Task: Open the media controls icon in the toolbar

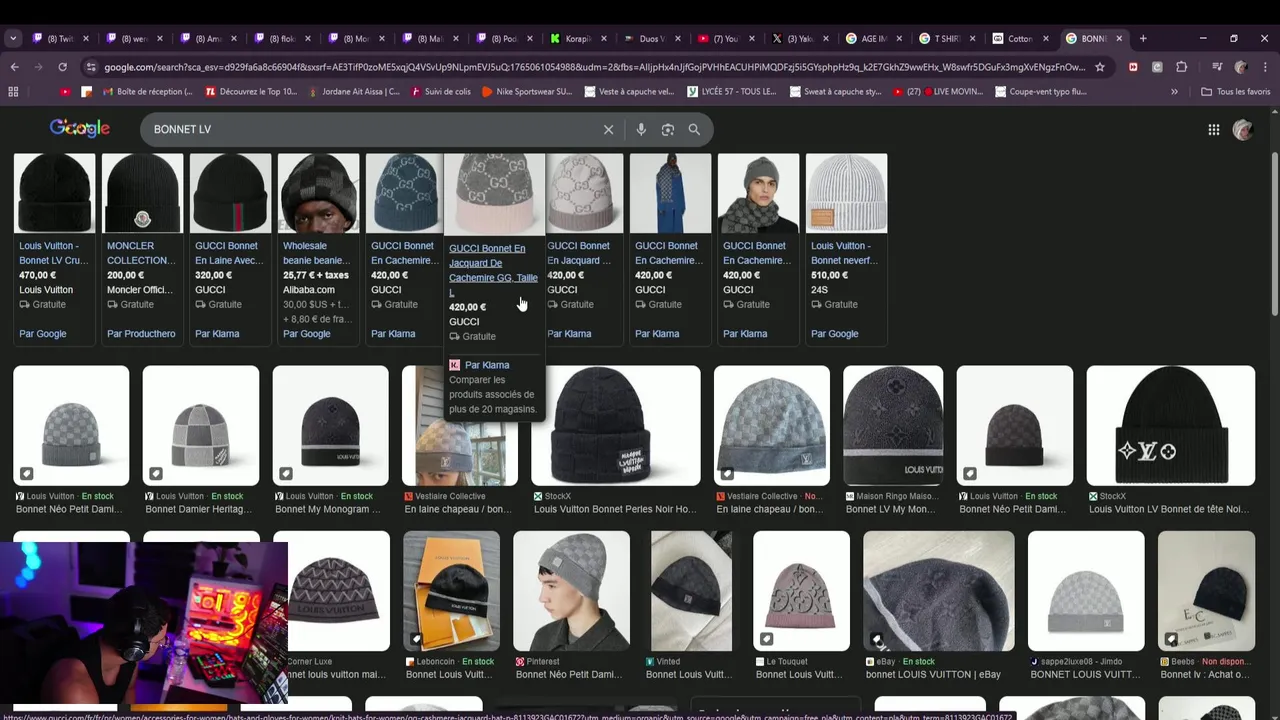Action: coord(1216,67)
